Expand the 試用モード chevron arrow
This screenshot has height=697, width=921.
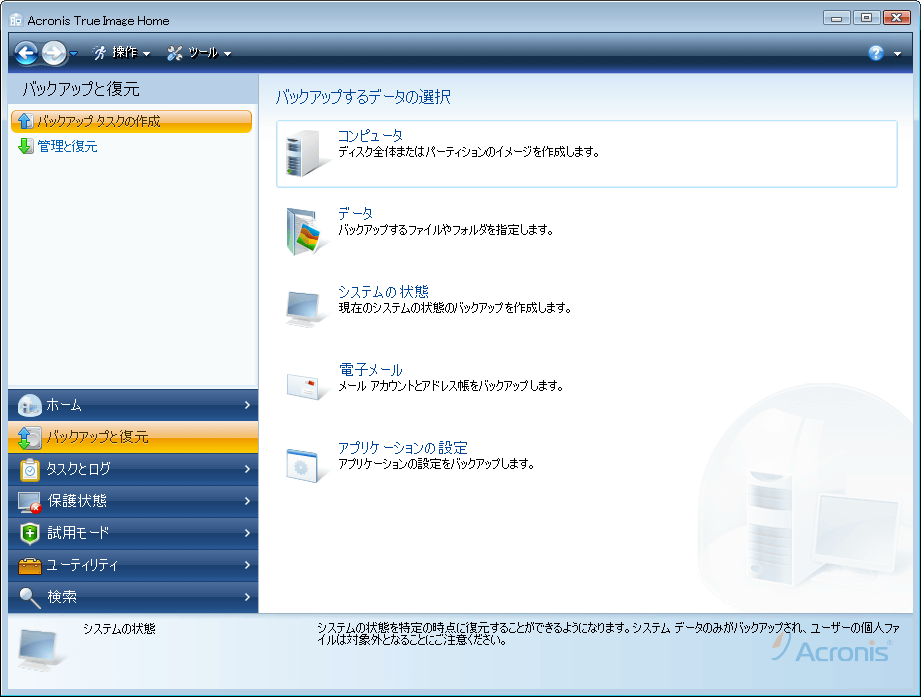[247, 533]
